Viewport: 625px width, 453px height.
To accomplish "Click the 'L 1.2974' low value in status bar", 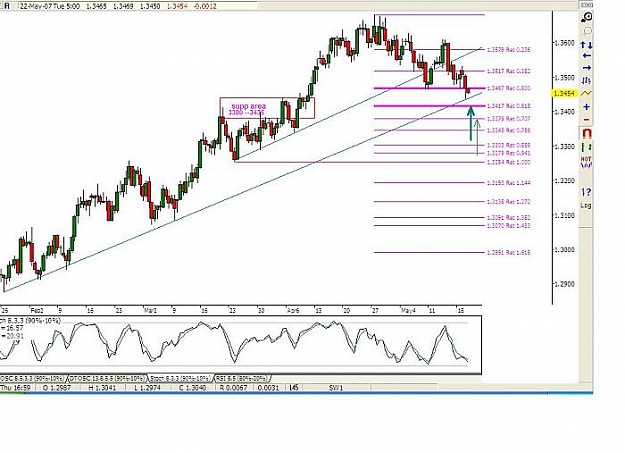I will click(x=147, y=388).
